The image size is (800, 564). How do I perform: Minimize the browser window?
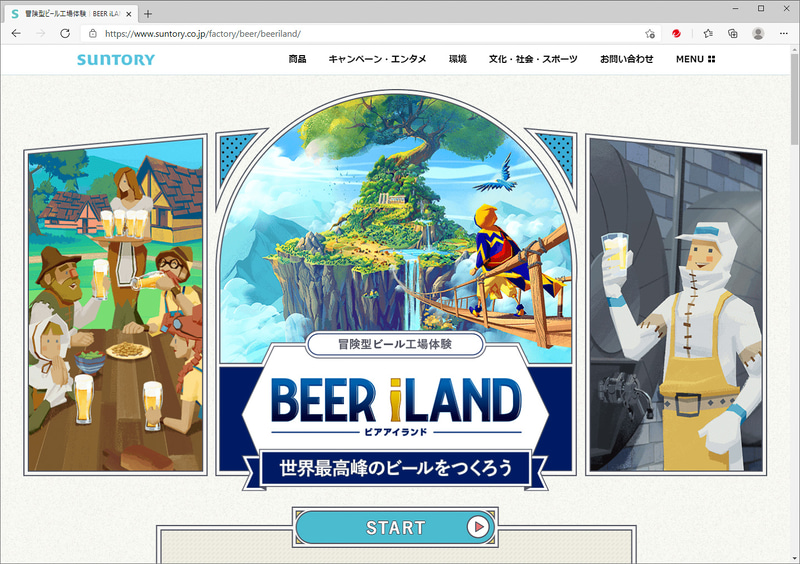coord(735,9)
